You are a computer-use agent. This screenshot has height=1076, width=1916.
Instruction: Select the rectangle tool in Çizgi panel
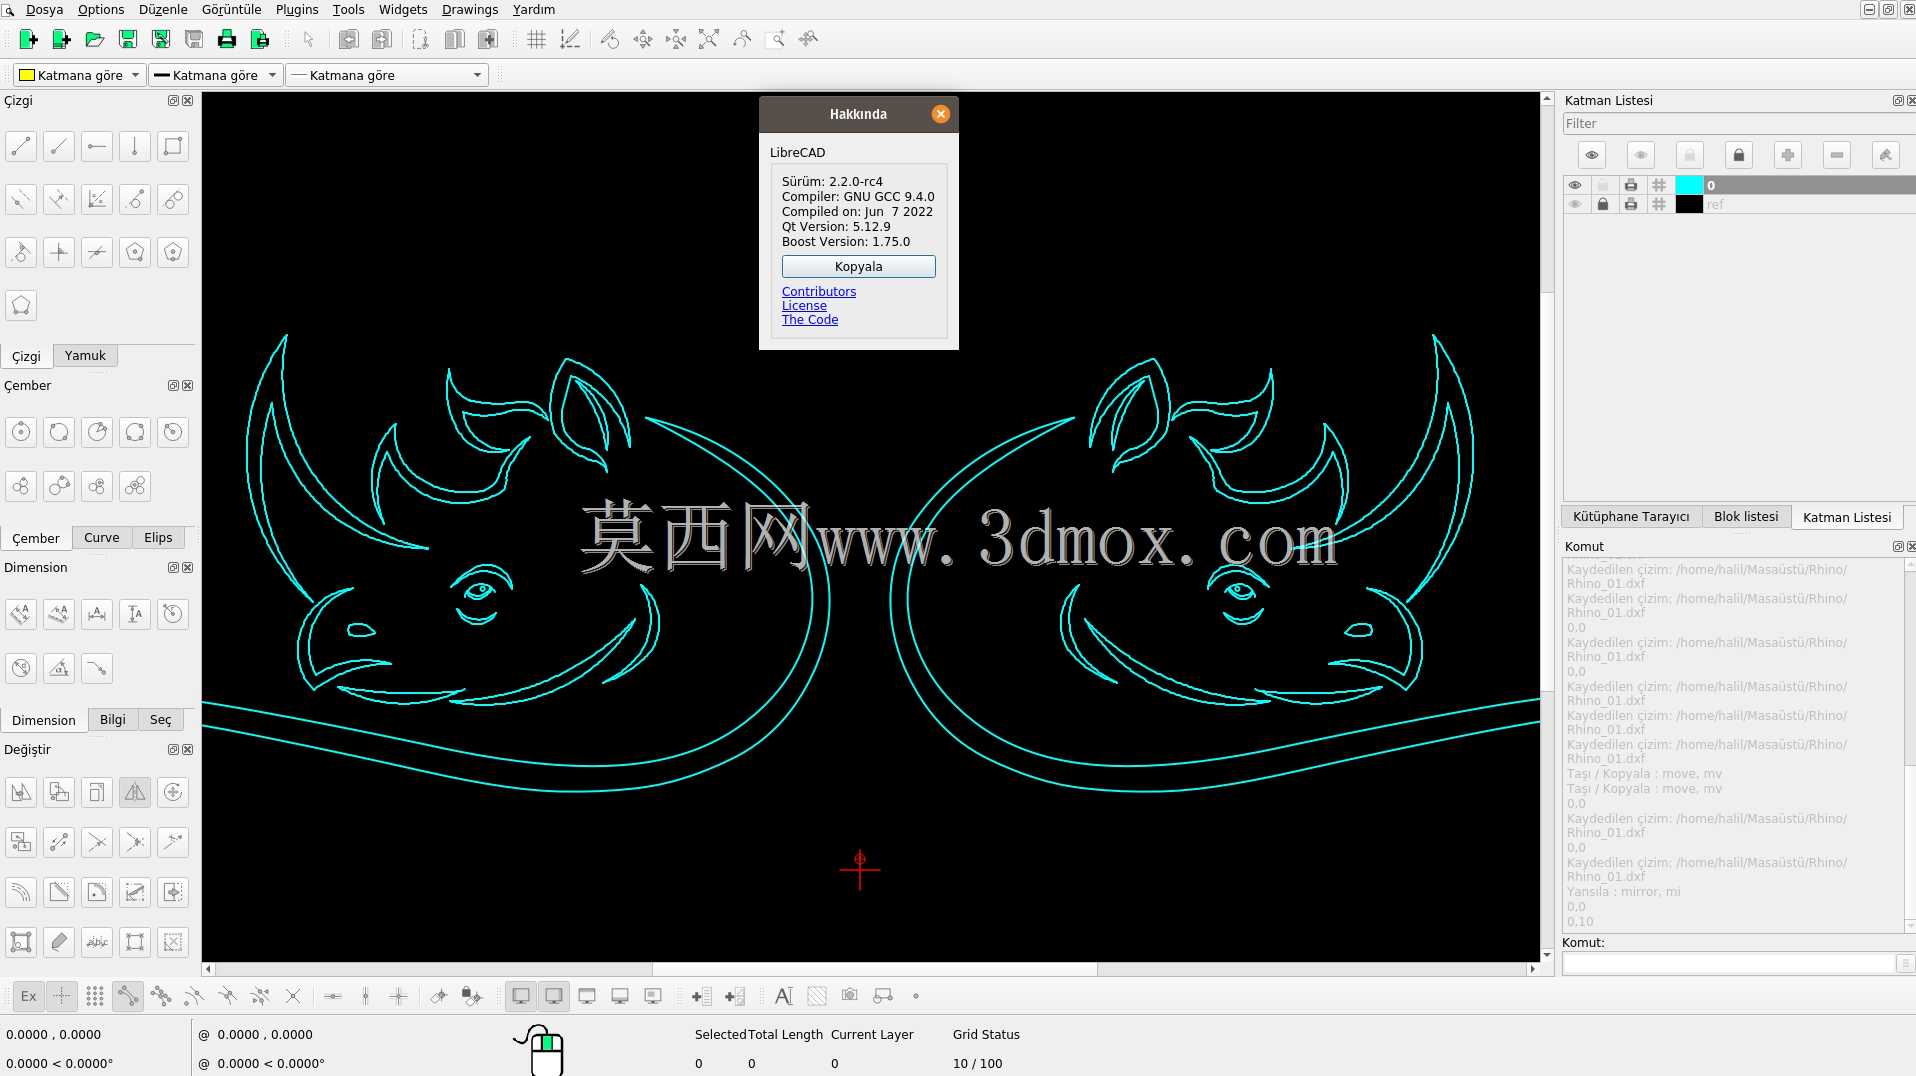point(173,146)
